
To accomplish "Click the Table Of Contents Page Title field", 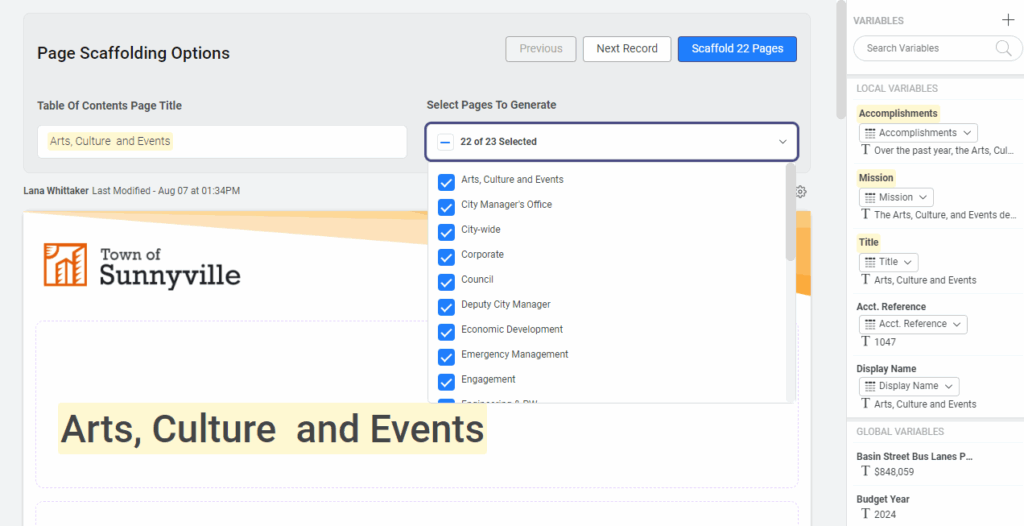I will coord(222,142).
